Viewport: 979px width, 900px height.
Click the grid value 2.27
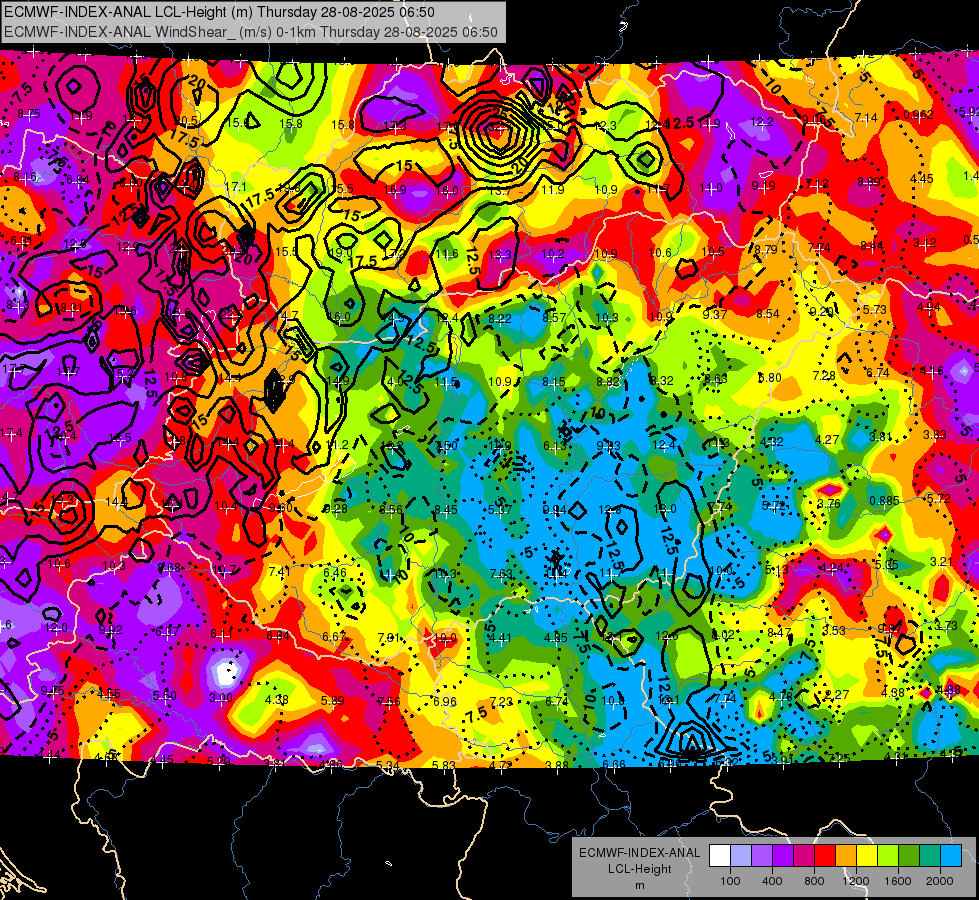tap(837, 694)
